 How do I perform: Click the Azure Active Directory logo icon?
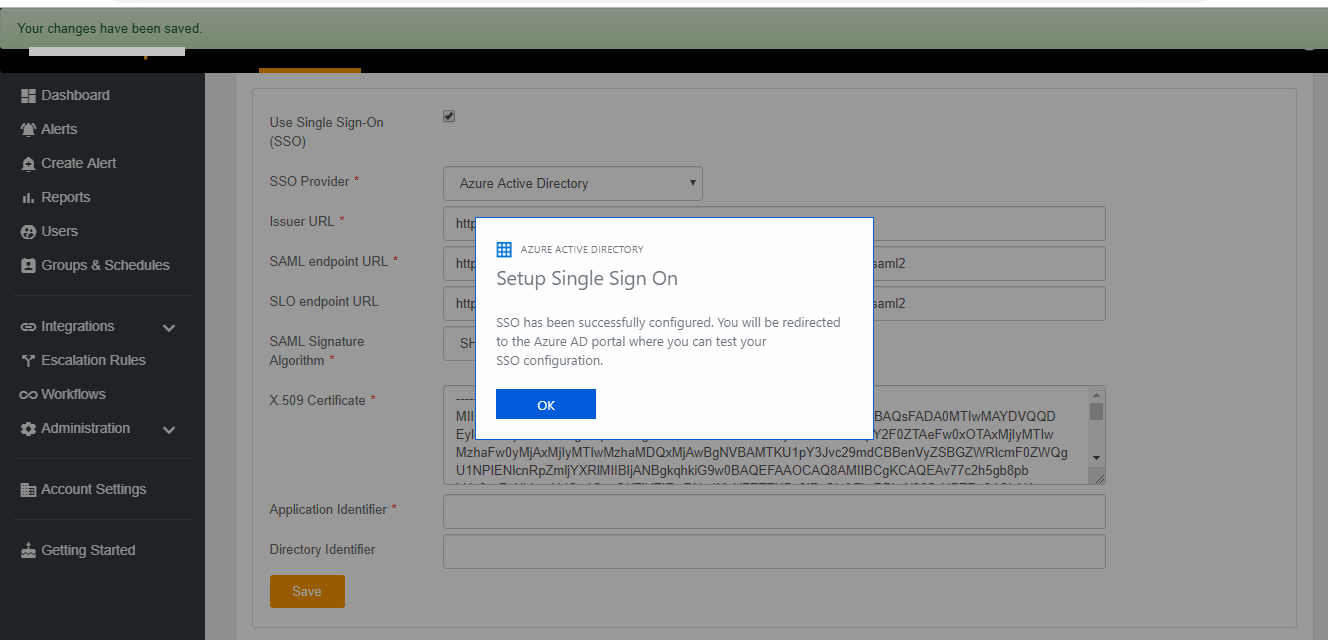[x=504, y=249]
